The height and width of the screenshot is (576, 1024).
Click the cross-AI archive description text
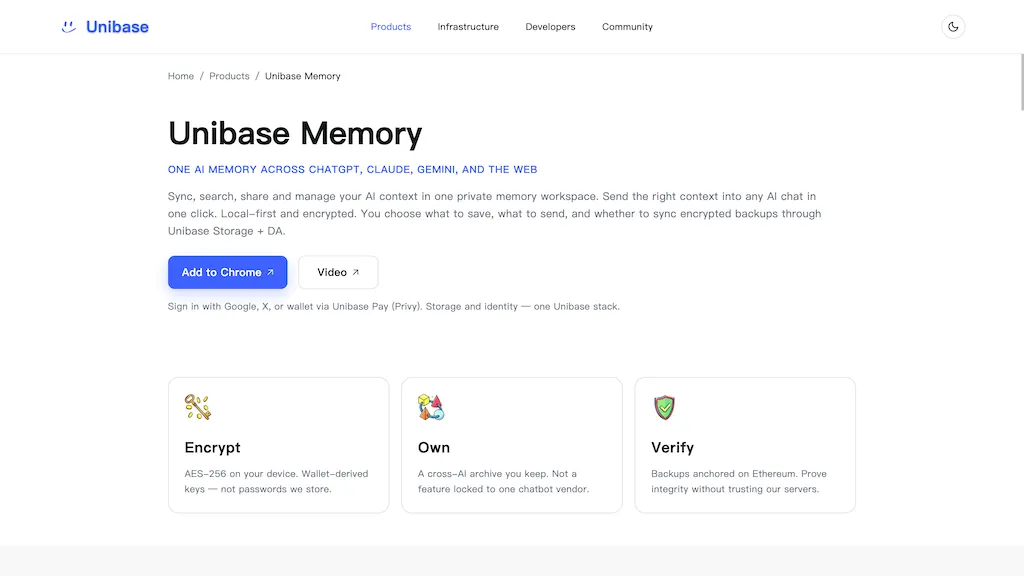click(504, 481)
